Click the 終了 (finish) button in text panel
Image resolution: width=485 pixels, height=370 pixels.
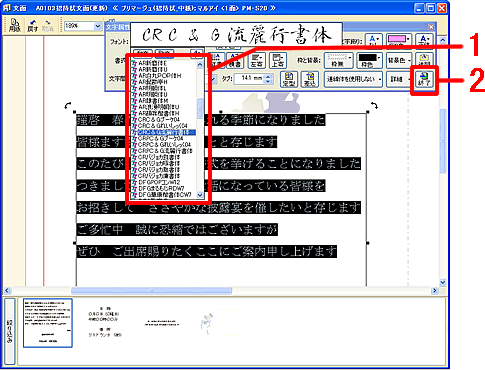[424, 79]
